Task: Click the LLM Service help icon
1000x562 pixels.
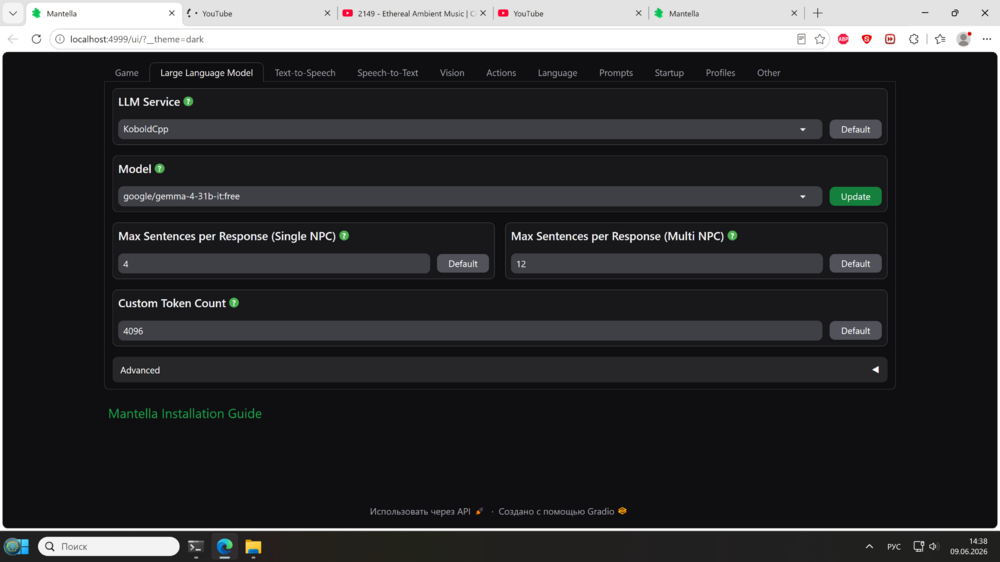Action: point(188,101)
